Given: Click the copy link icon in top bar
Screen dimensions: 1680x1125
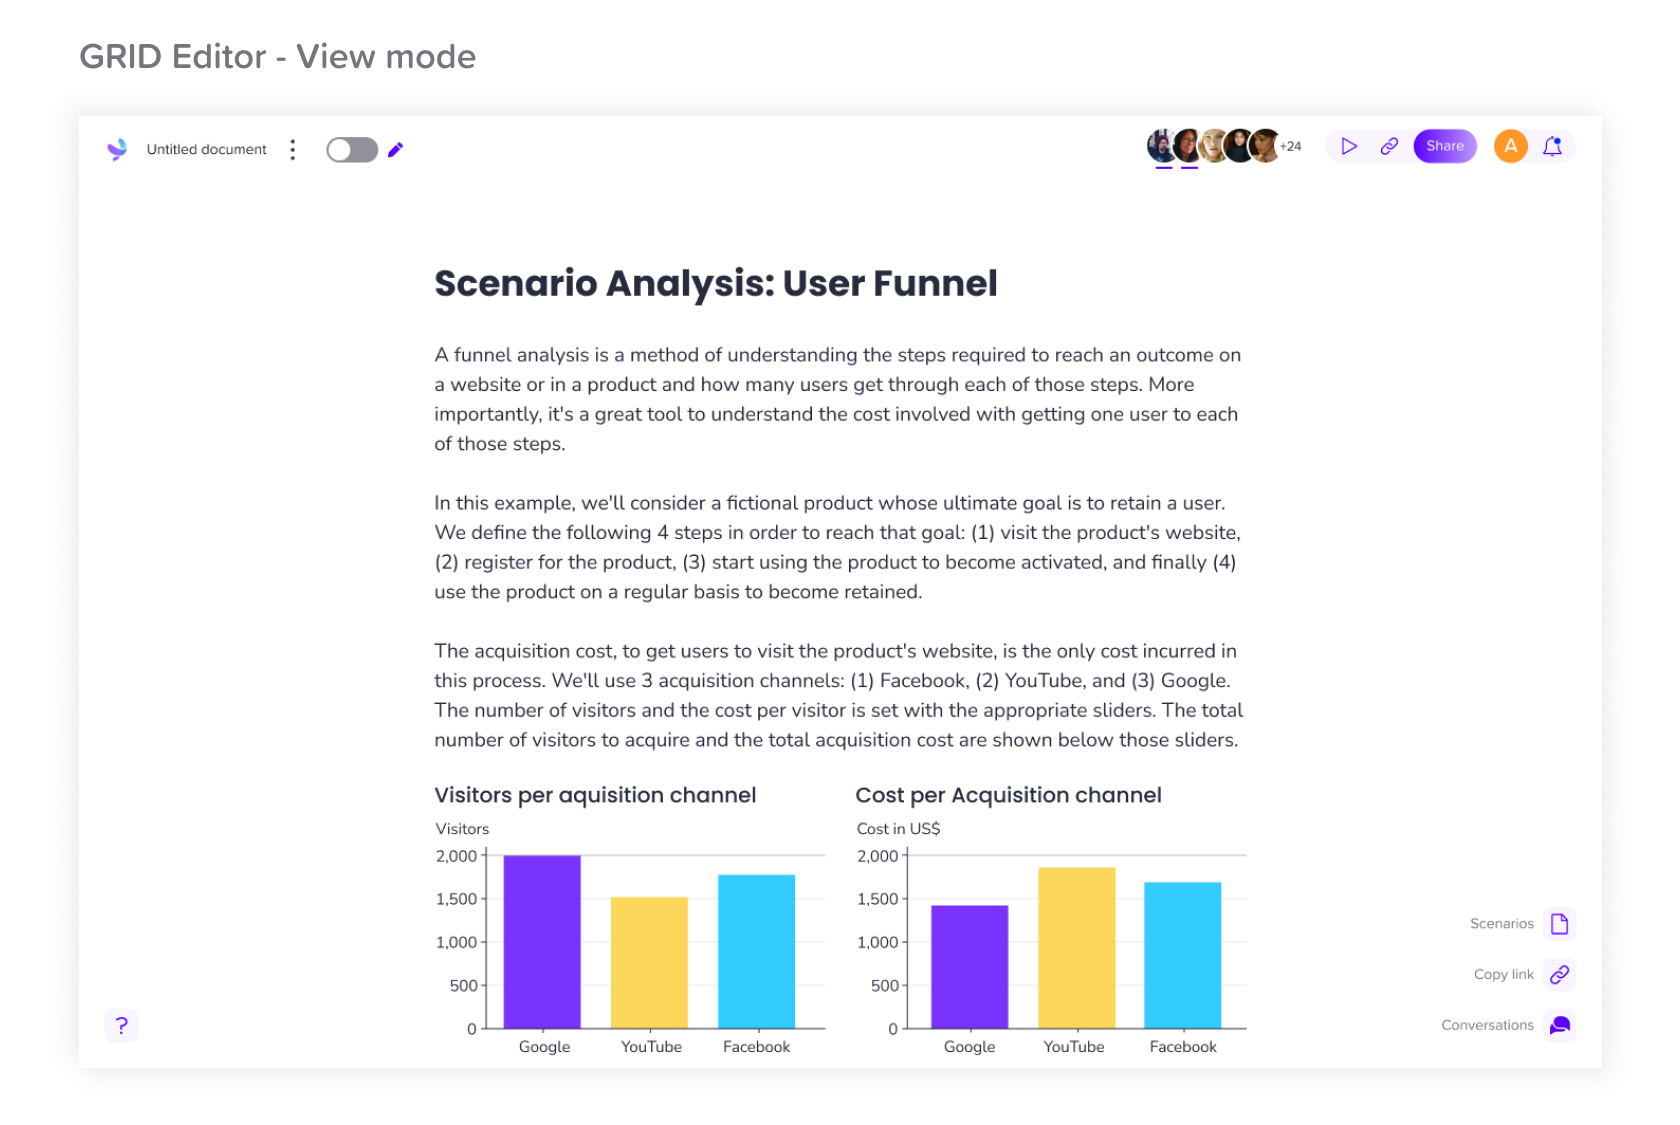Looking at the screenshot, I should [x=1389, y=146].
